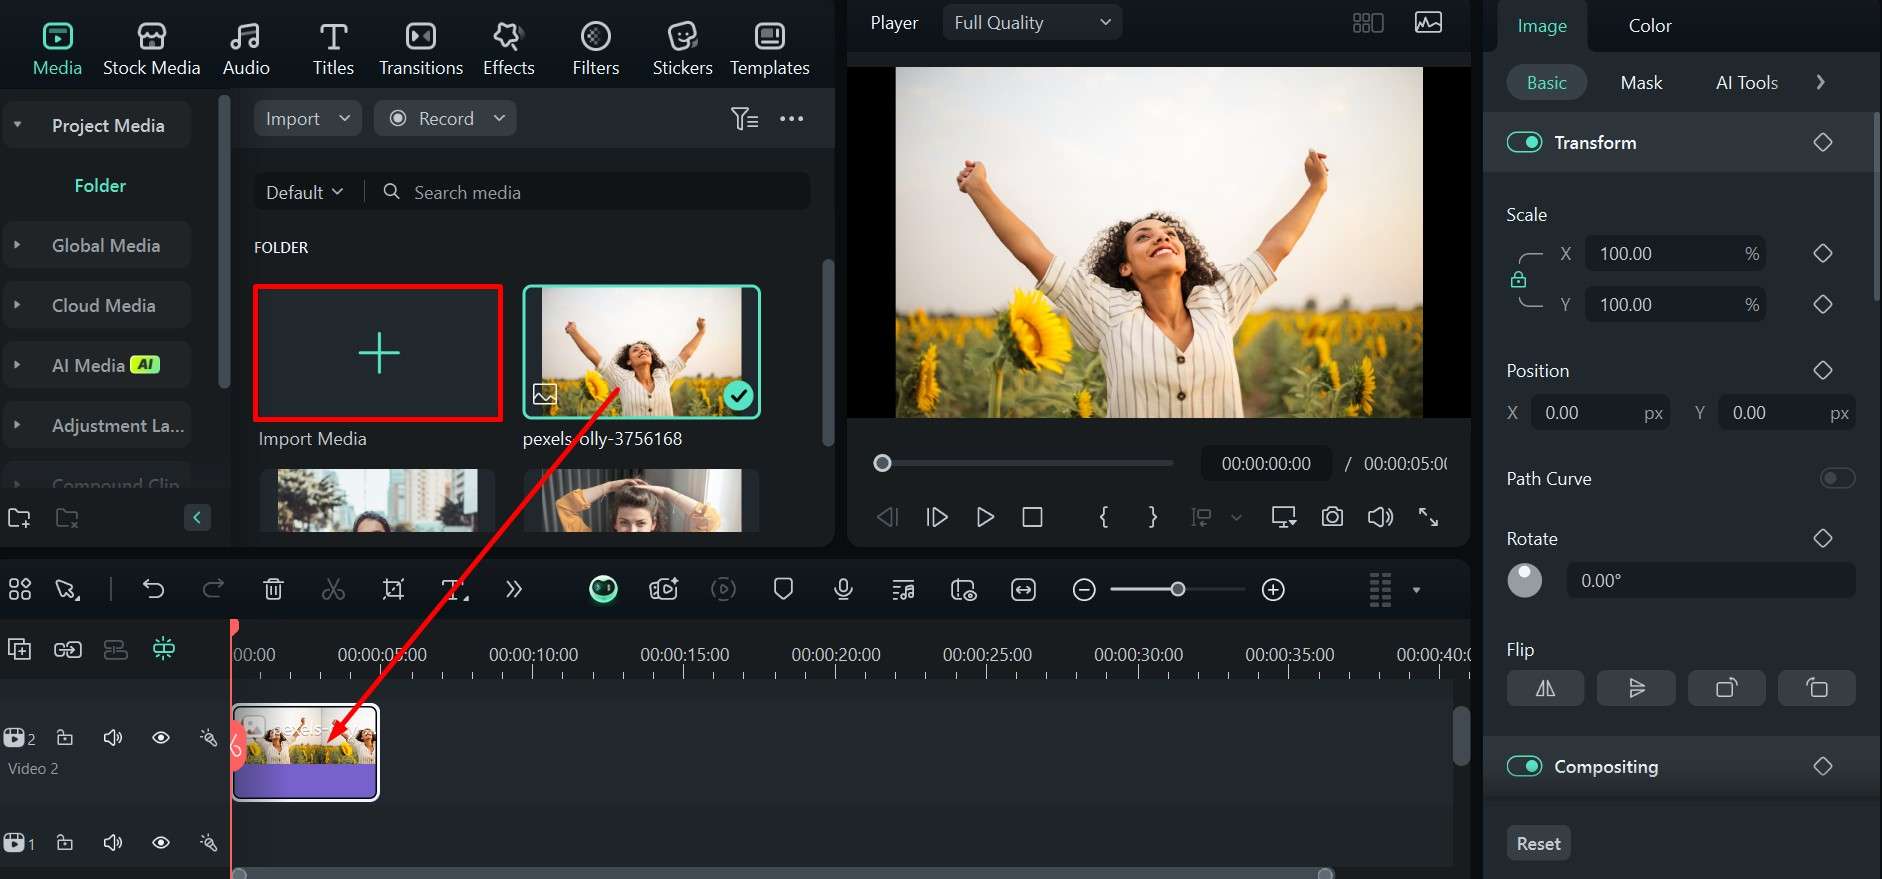The image size is (1882, 879).
Task: Click the timeline zoom slider handle
Action: pyautogui.click(x=1178, y=590)
